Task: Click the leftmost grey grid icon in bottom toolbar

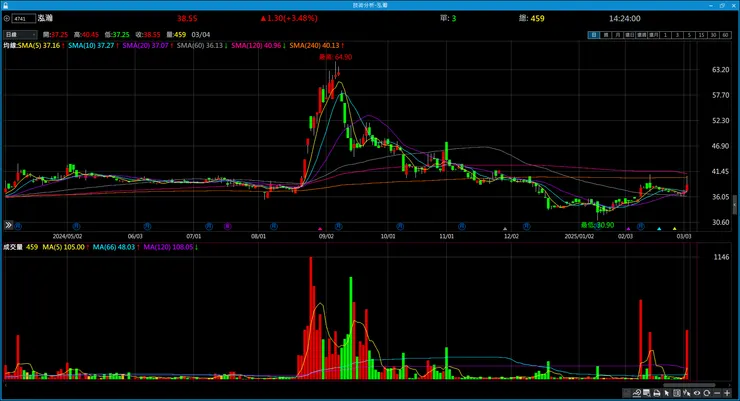Action: [626, 393]
